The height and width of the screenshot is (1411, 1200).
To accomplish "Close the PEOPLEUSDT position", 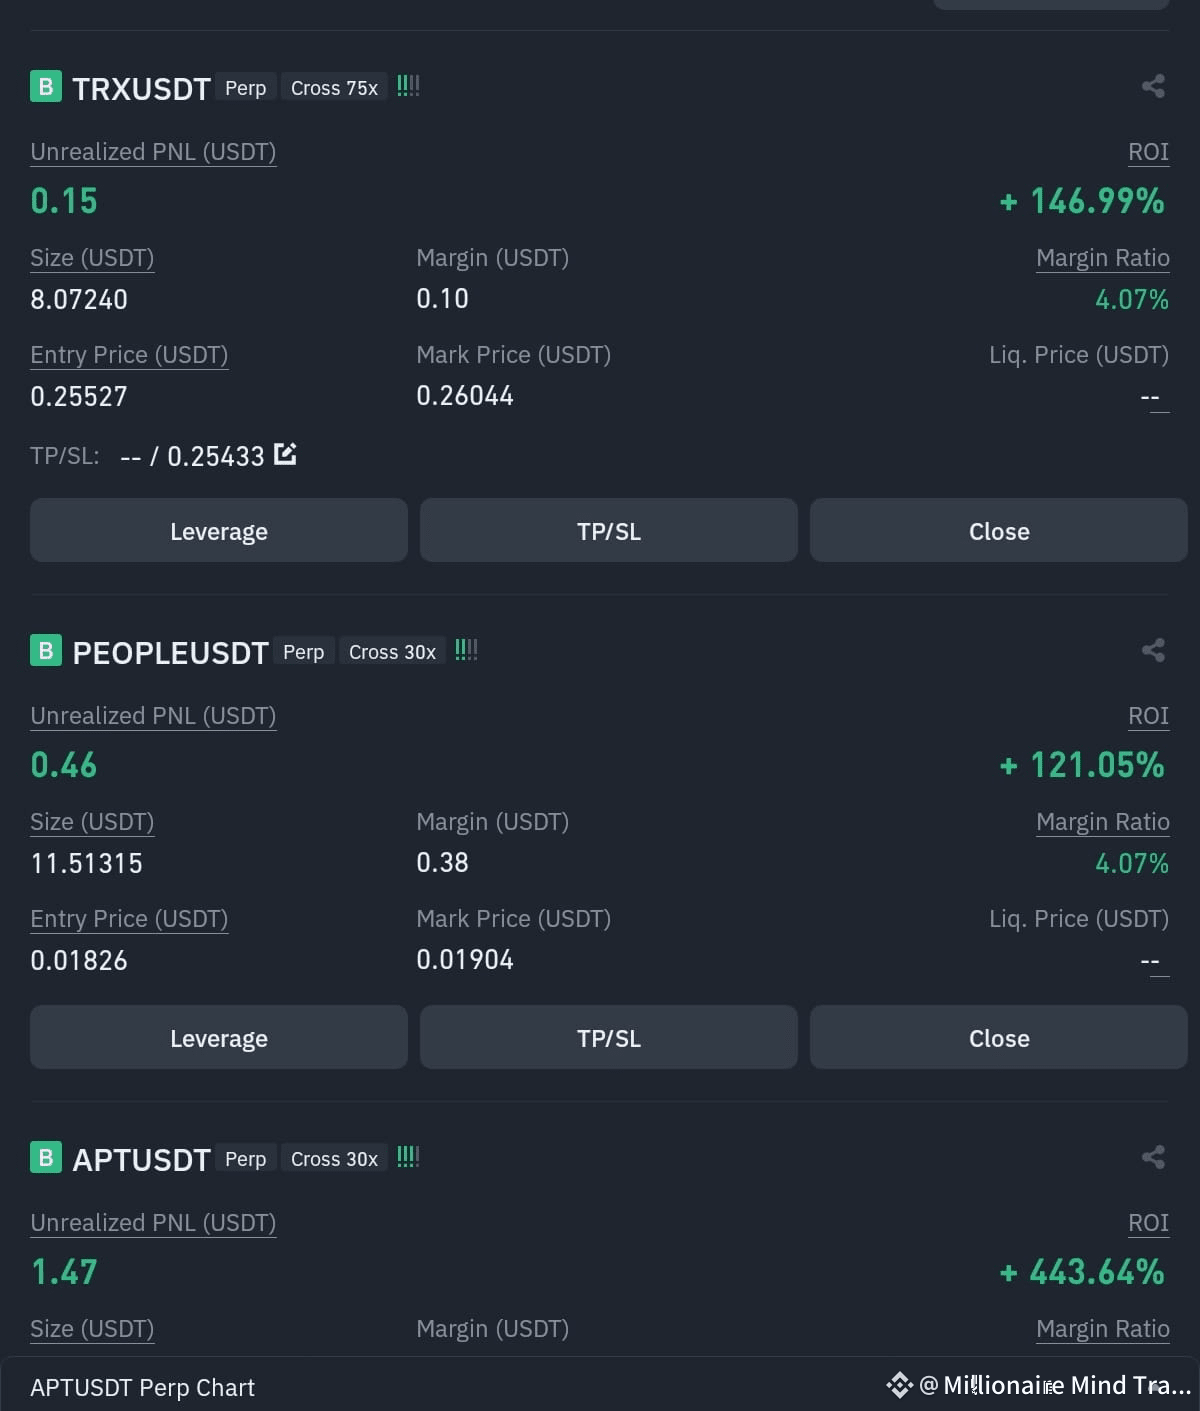I will pos(999,1037).
